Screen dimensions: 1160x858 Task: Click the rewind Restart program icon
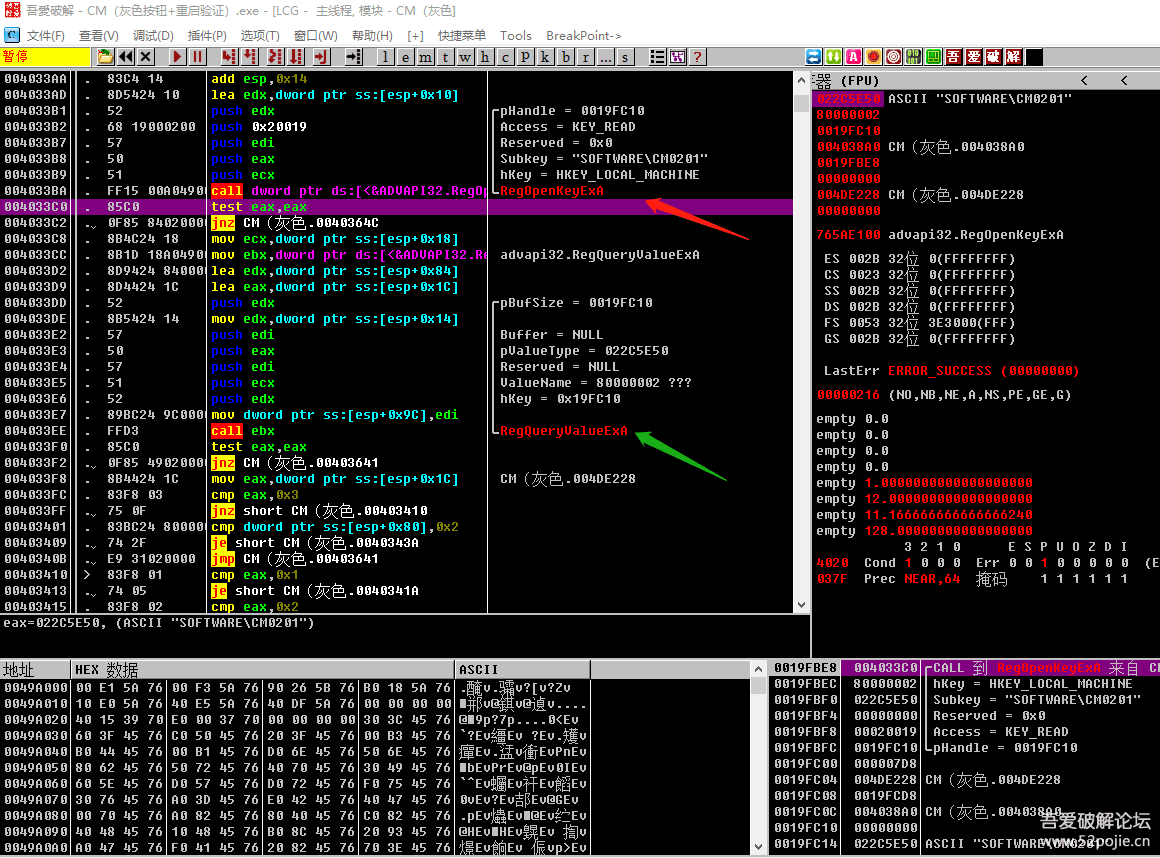tap(127, 57)
